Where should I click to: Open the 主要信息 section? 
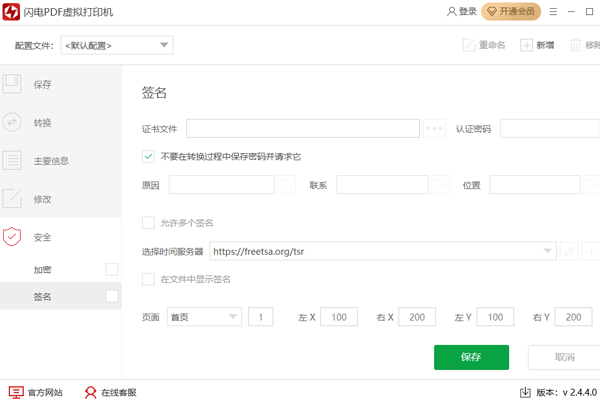51,160
